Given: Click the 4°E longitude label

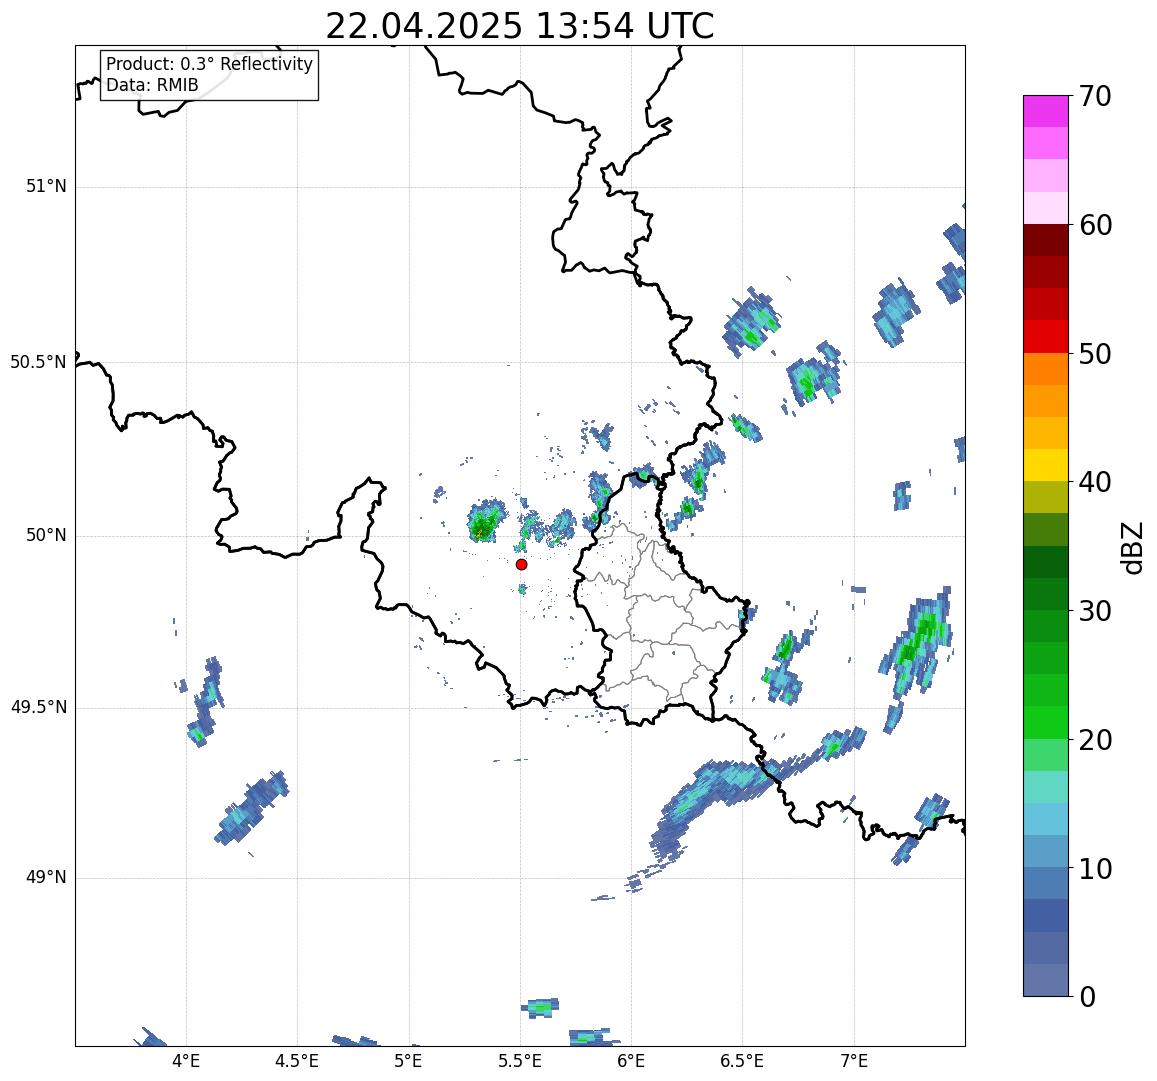Looking at the screenshot, I should (x=186, y=1061).
